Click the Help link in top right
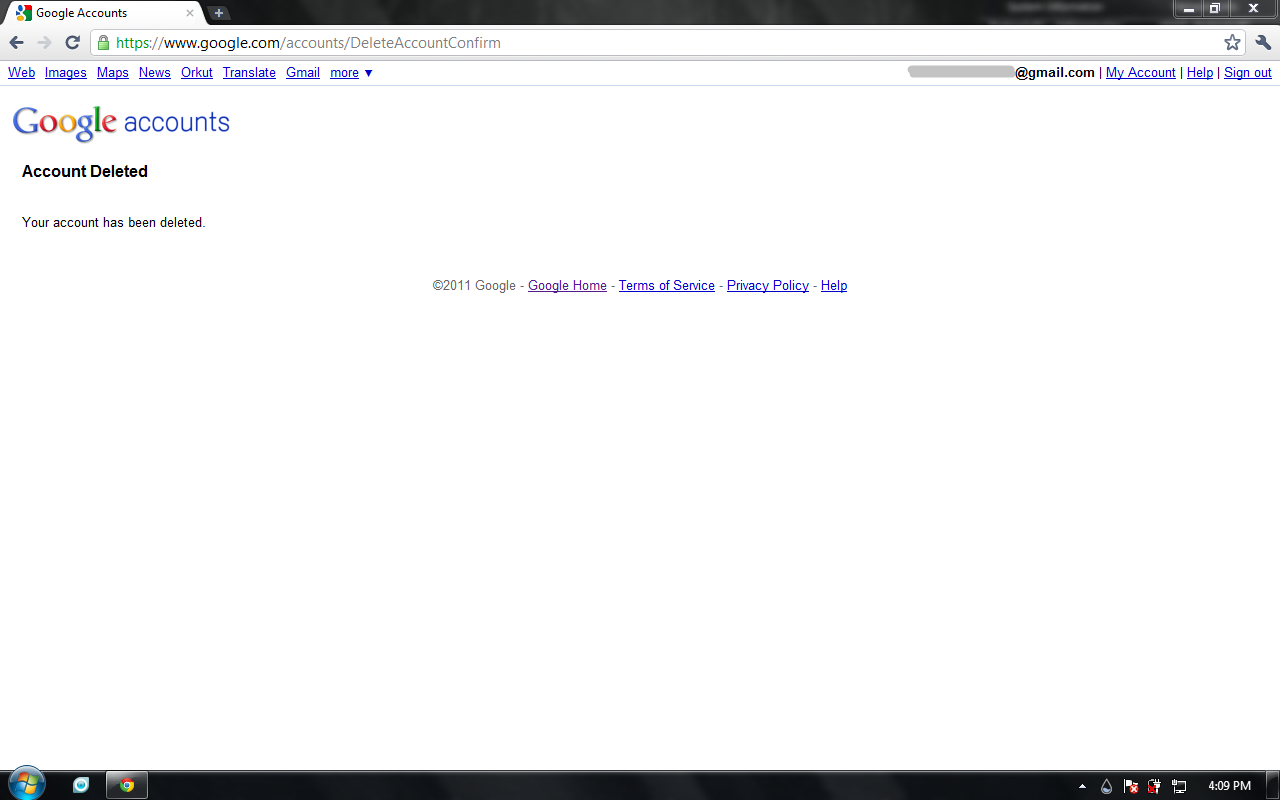1280x800 pixels. pyautogui.click(x=1200, y=73)
